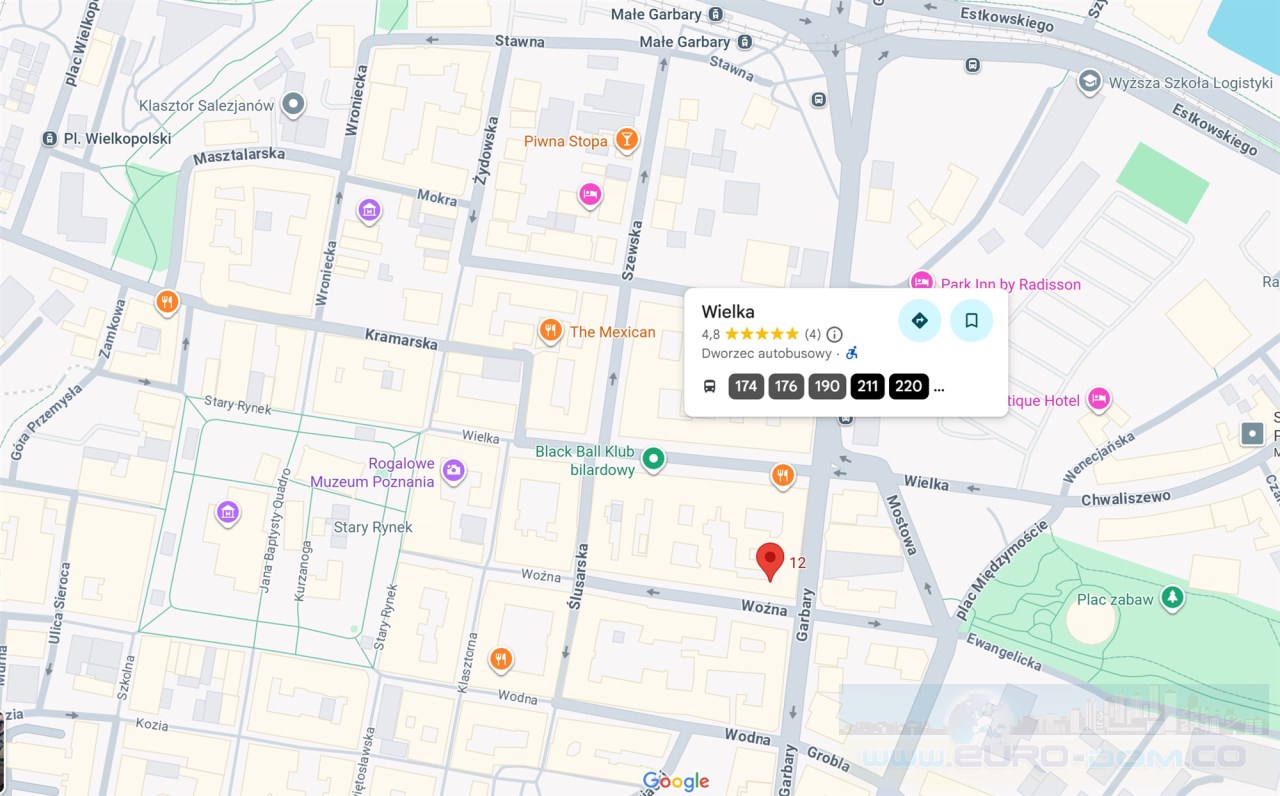Viewport: 1280px width, 796px height.
Task: Click the bus icon before route 174
Action: 709,387
